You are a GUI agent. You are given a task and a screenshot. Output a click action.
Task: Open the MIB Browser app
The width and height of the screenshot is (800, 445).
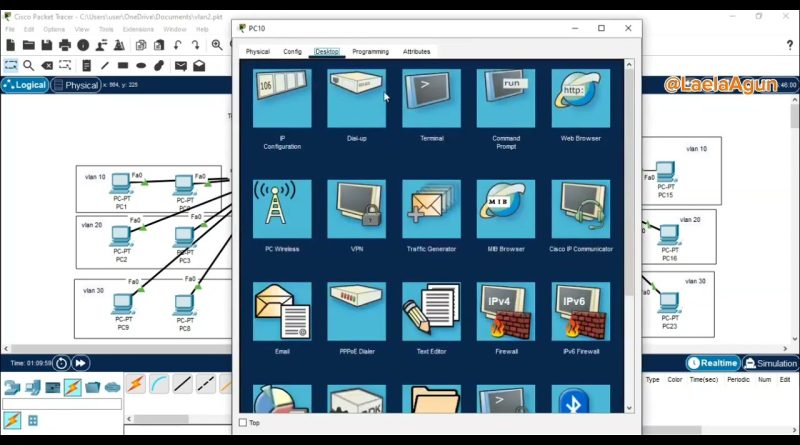pyautogui.click(x=506, y=209)
